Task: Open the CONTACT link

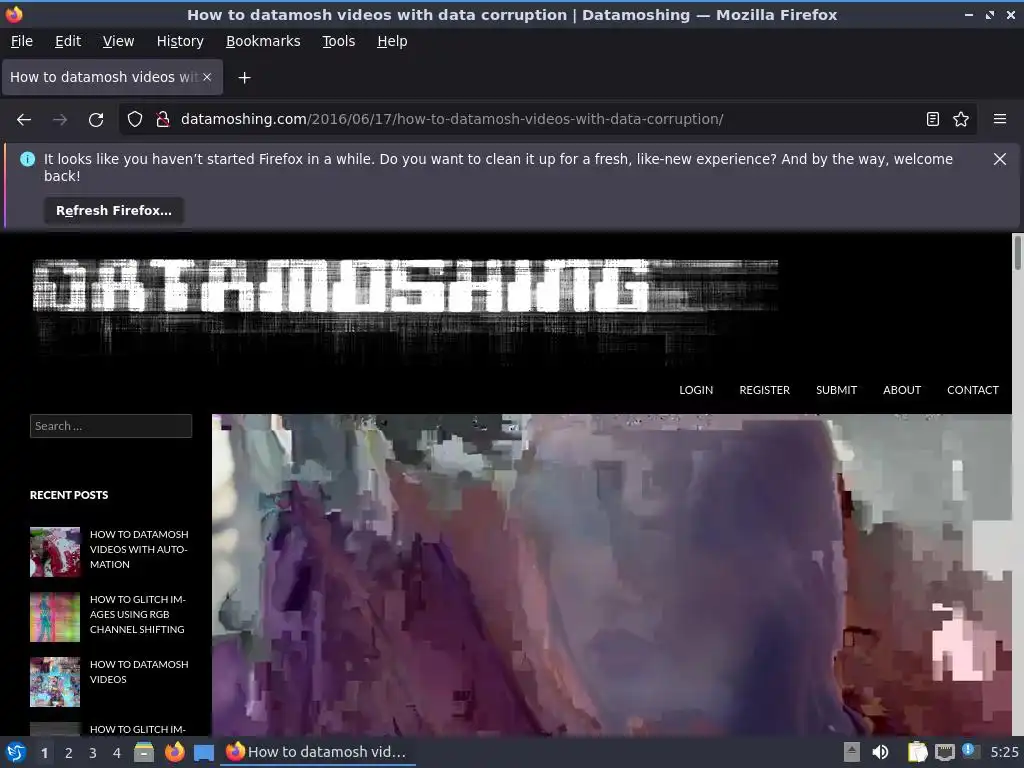Action: [972, 390]
